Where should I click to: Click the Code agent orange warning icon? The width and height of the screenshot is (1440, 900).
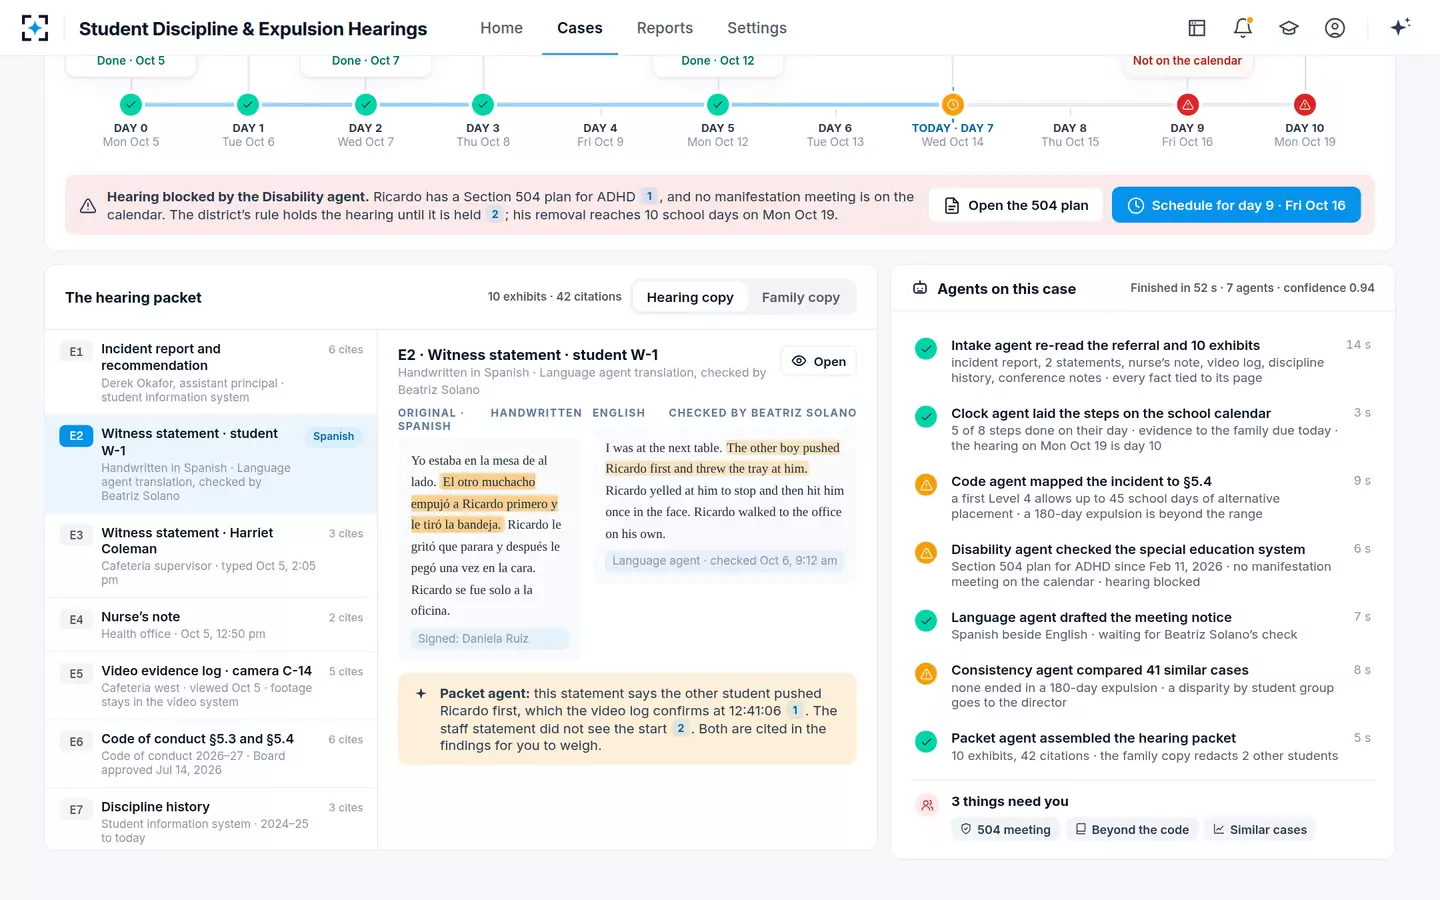pos(926,484)
